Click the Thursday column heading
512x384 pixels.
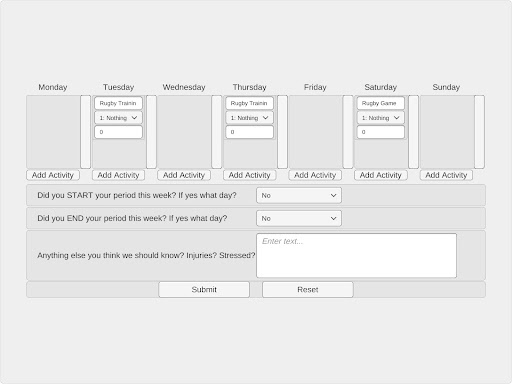click(x=249, y=87)
